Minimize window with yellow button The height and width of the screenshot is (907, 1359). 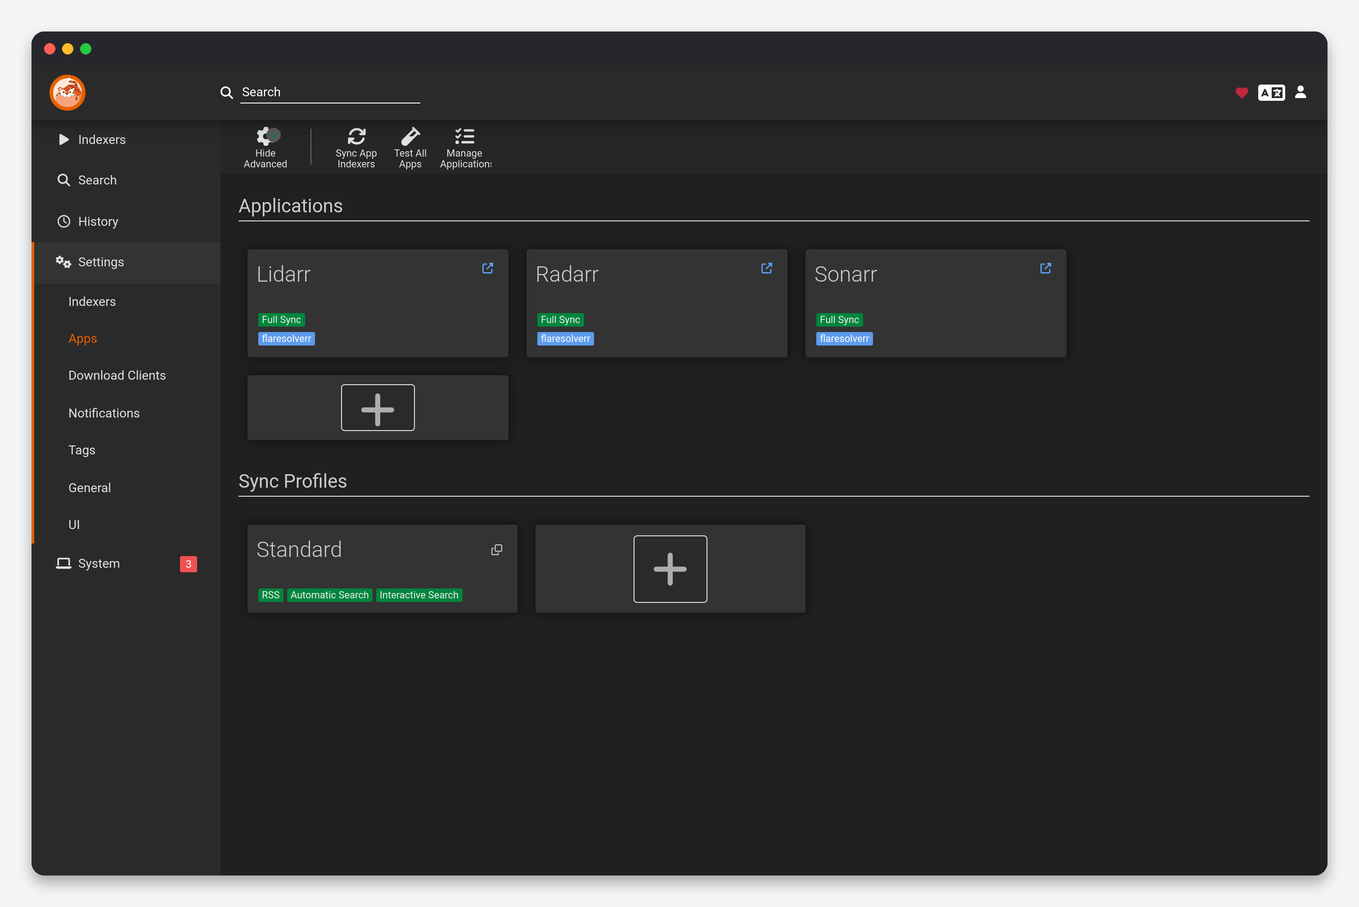click(67, 49)
